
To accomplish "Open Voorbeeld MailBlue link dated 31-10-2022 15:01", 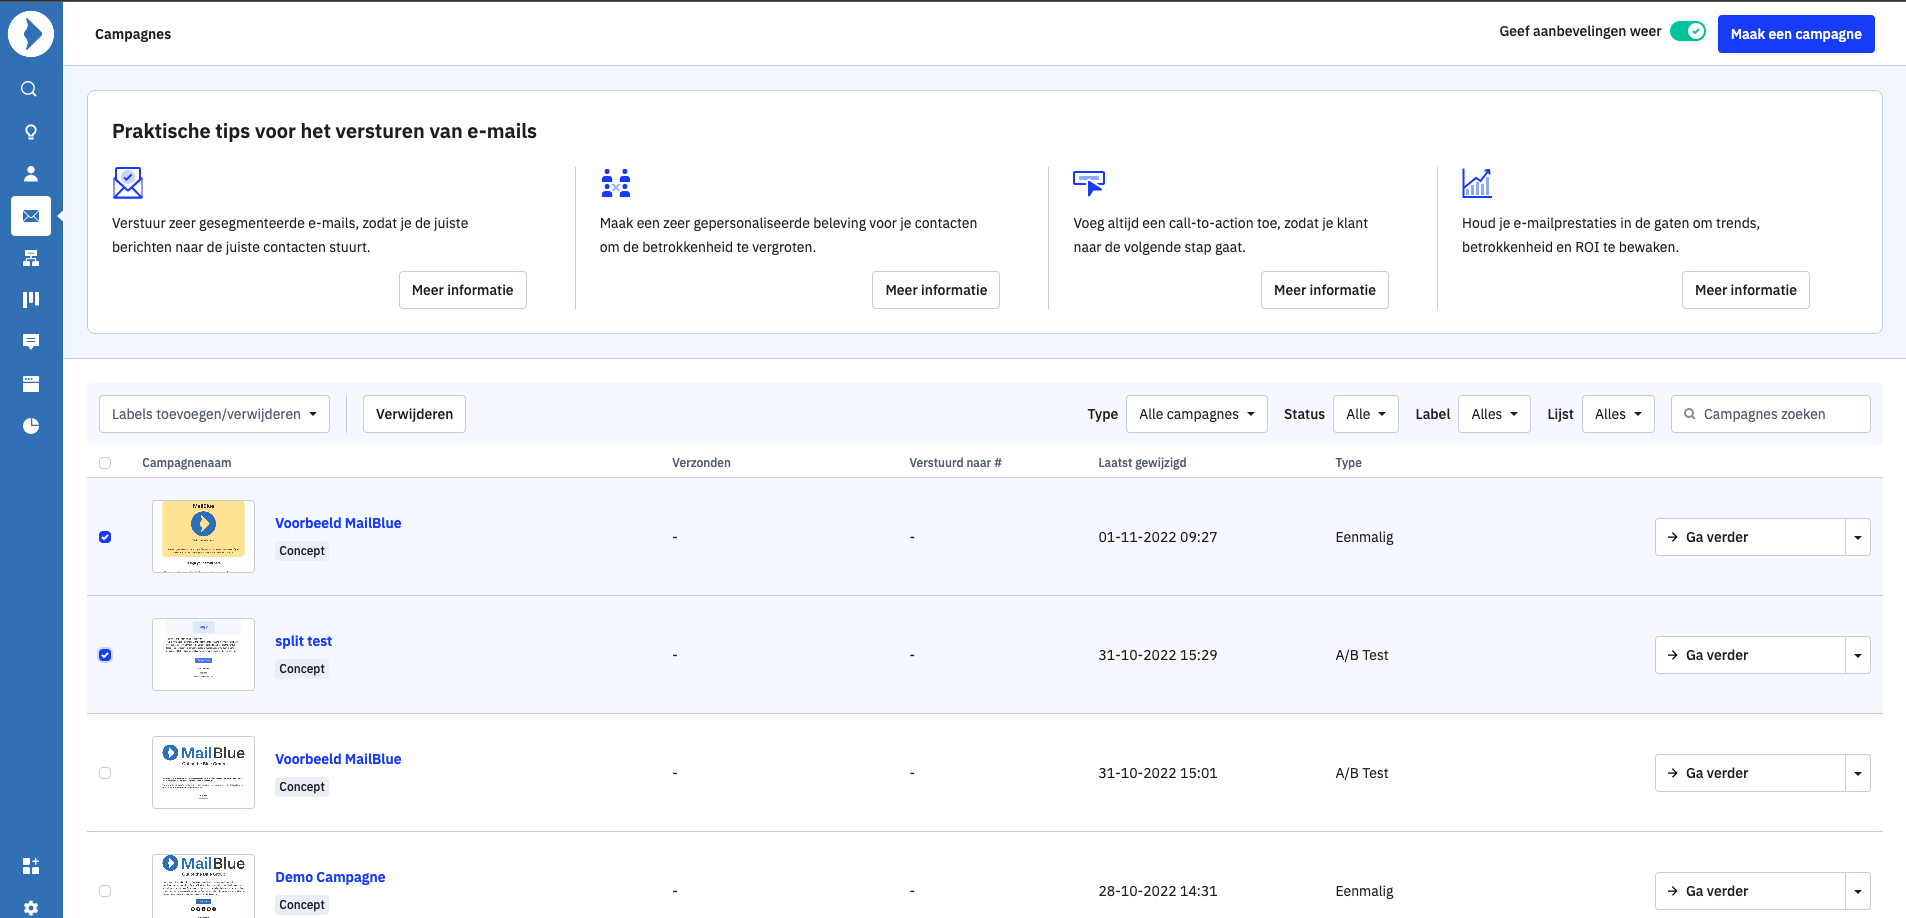I will point(338,759).
